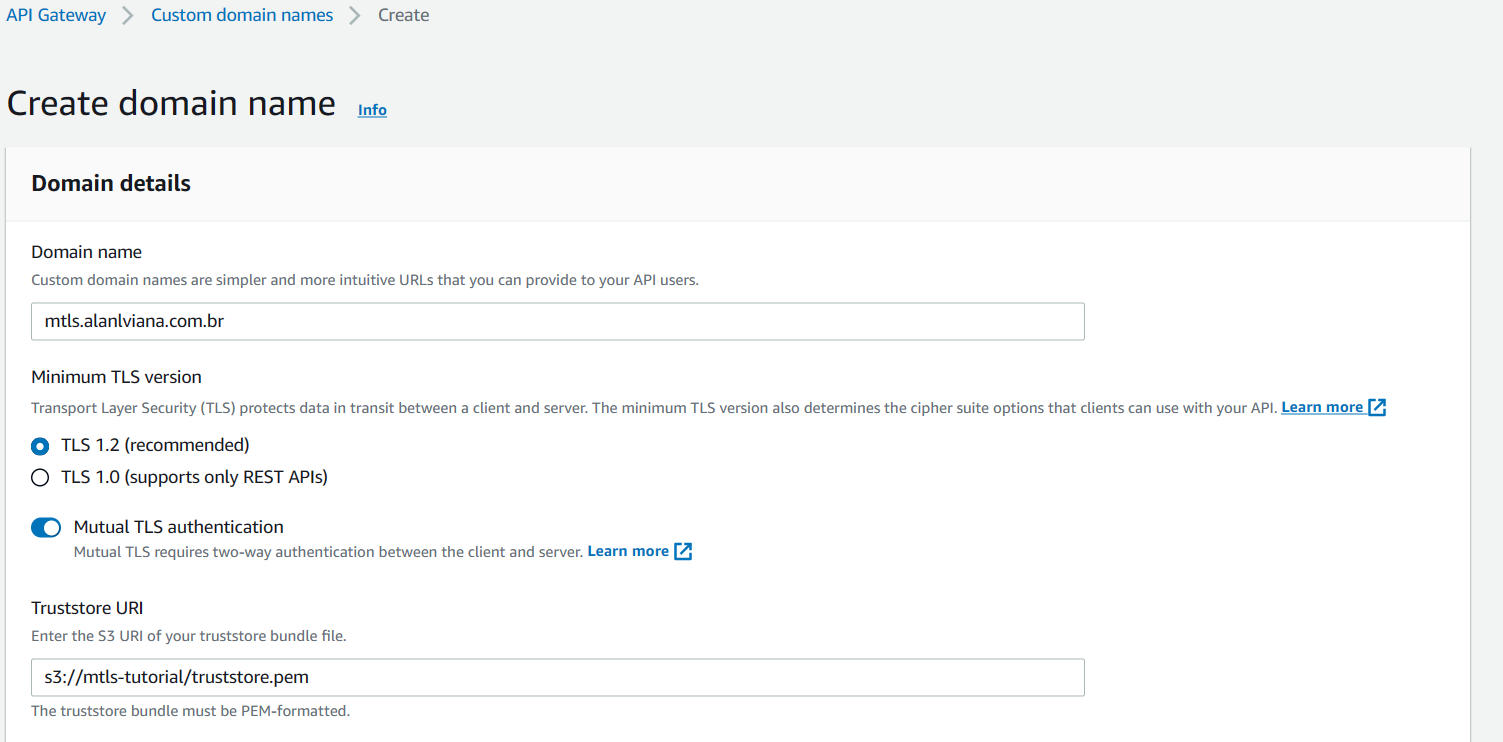Click the Truststore URI label
The image size is (1503, 742).
pyautogui.click(x=87, y=608)
